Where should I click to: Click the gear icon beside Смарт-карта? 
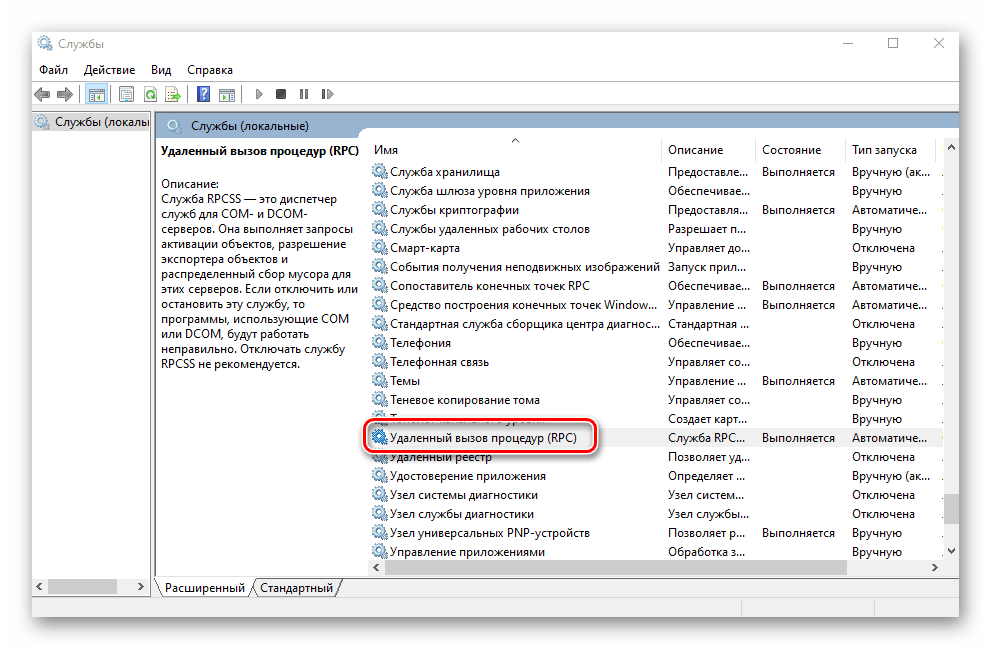(x=379, y=247)
